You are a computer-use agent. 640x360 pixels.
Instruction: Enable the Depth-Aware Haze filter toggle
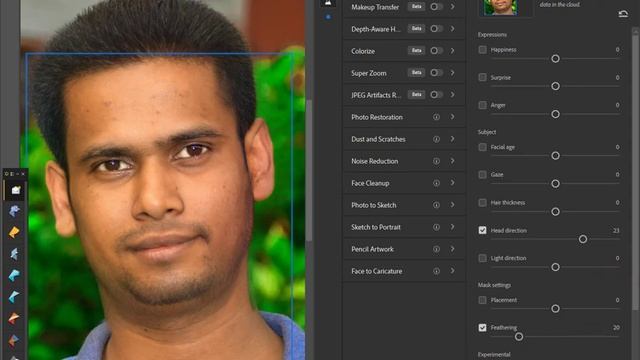[436, 29]
